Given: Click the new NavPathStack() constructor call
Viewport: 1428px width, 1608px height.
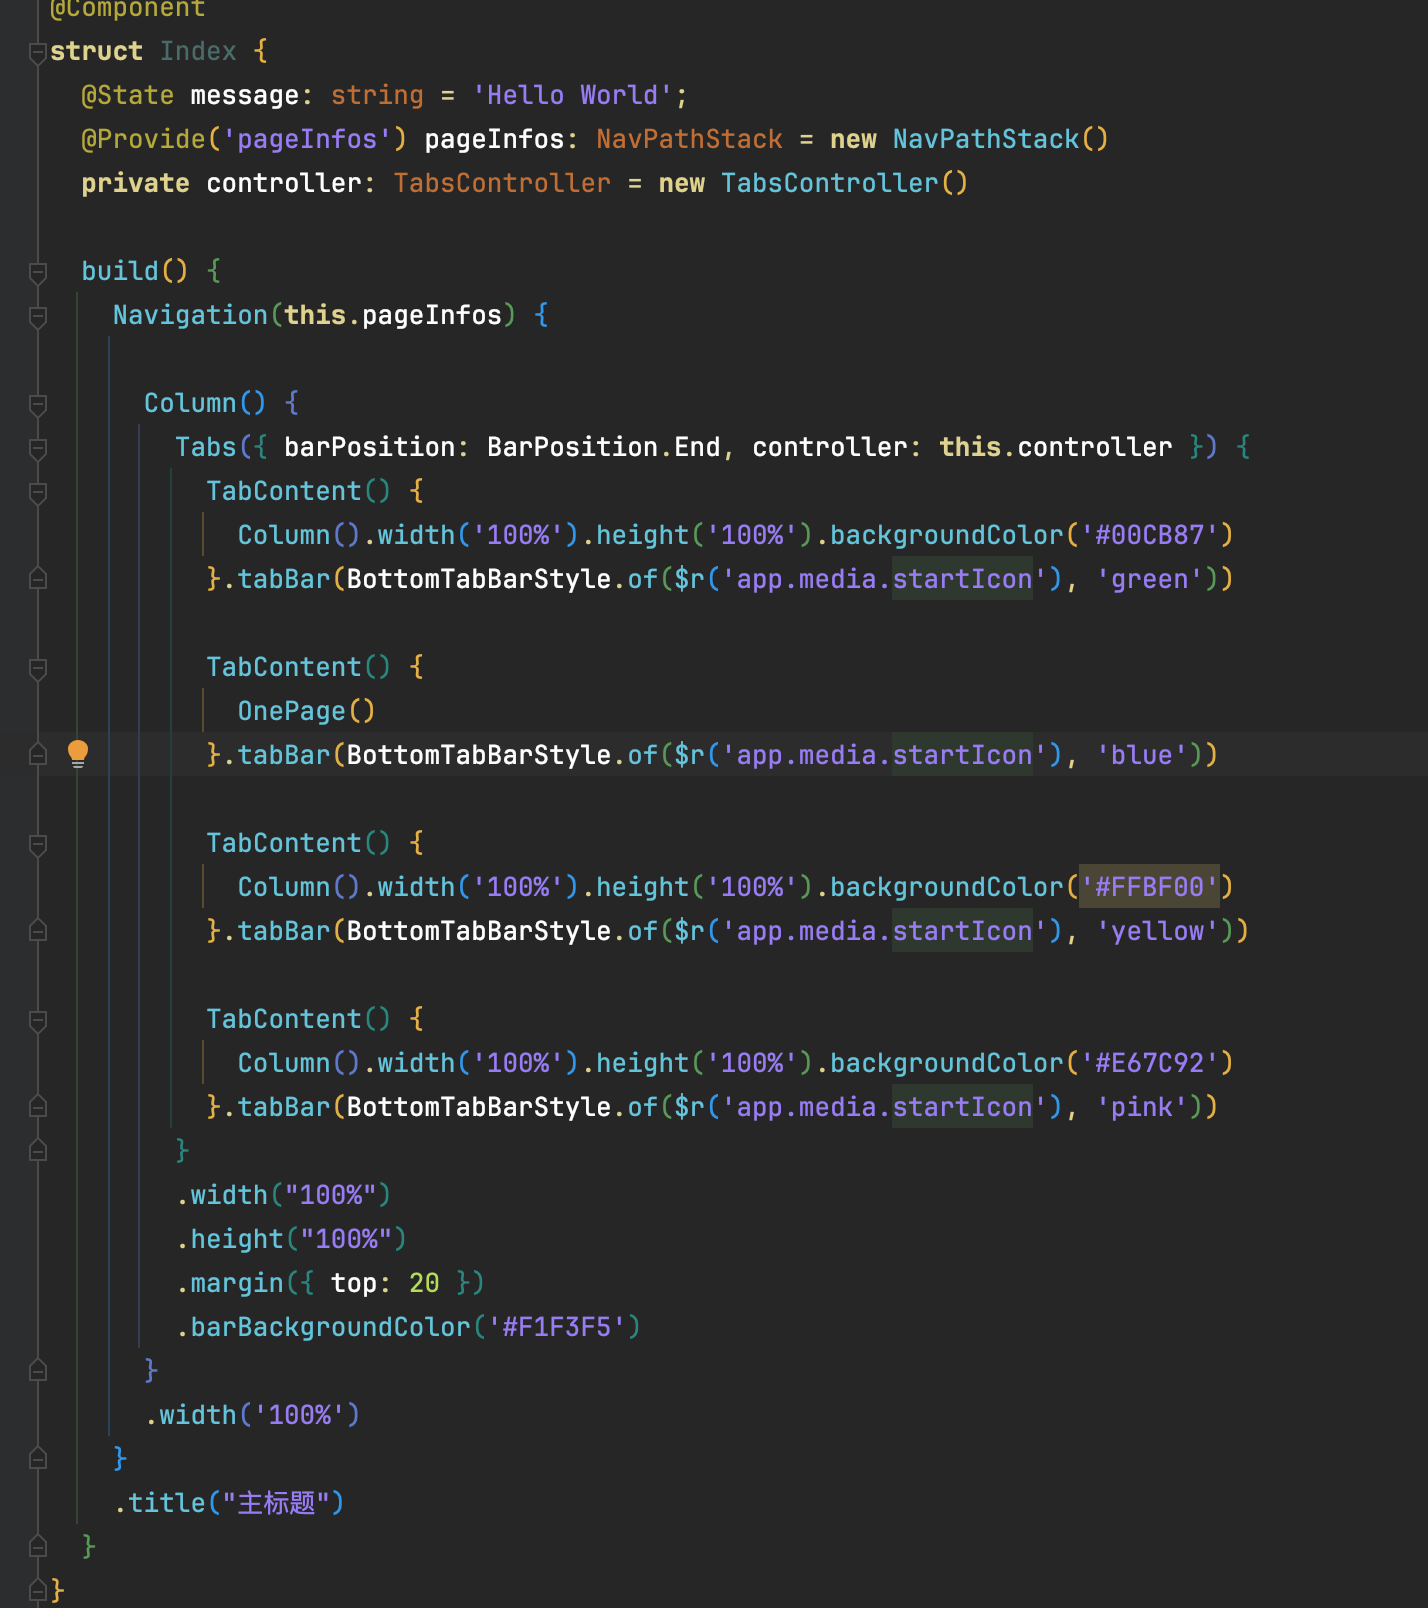Looking at the screenshot, I should coord(969,139).
